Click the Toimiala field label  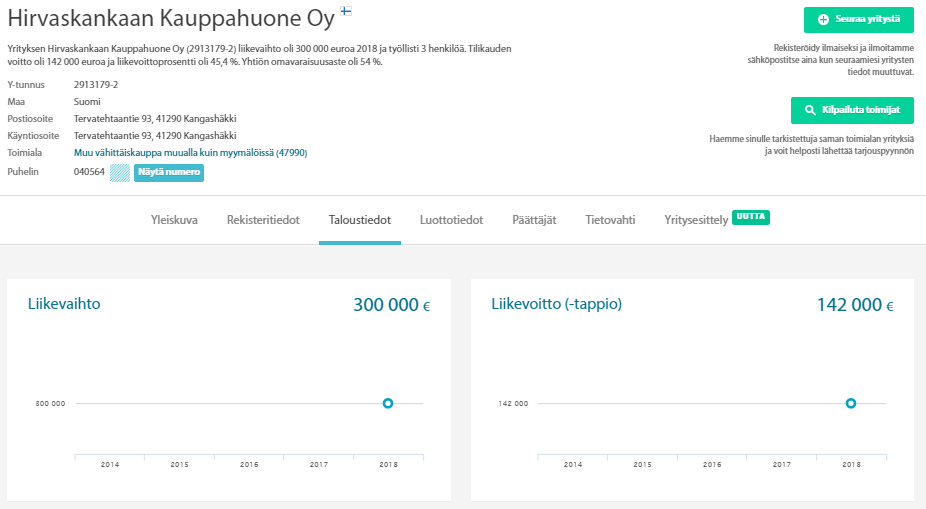point(24,153)
